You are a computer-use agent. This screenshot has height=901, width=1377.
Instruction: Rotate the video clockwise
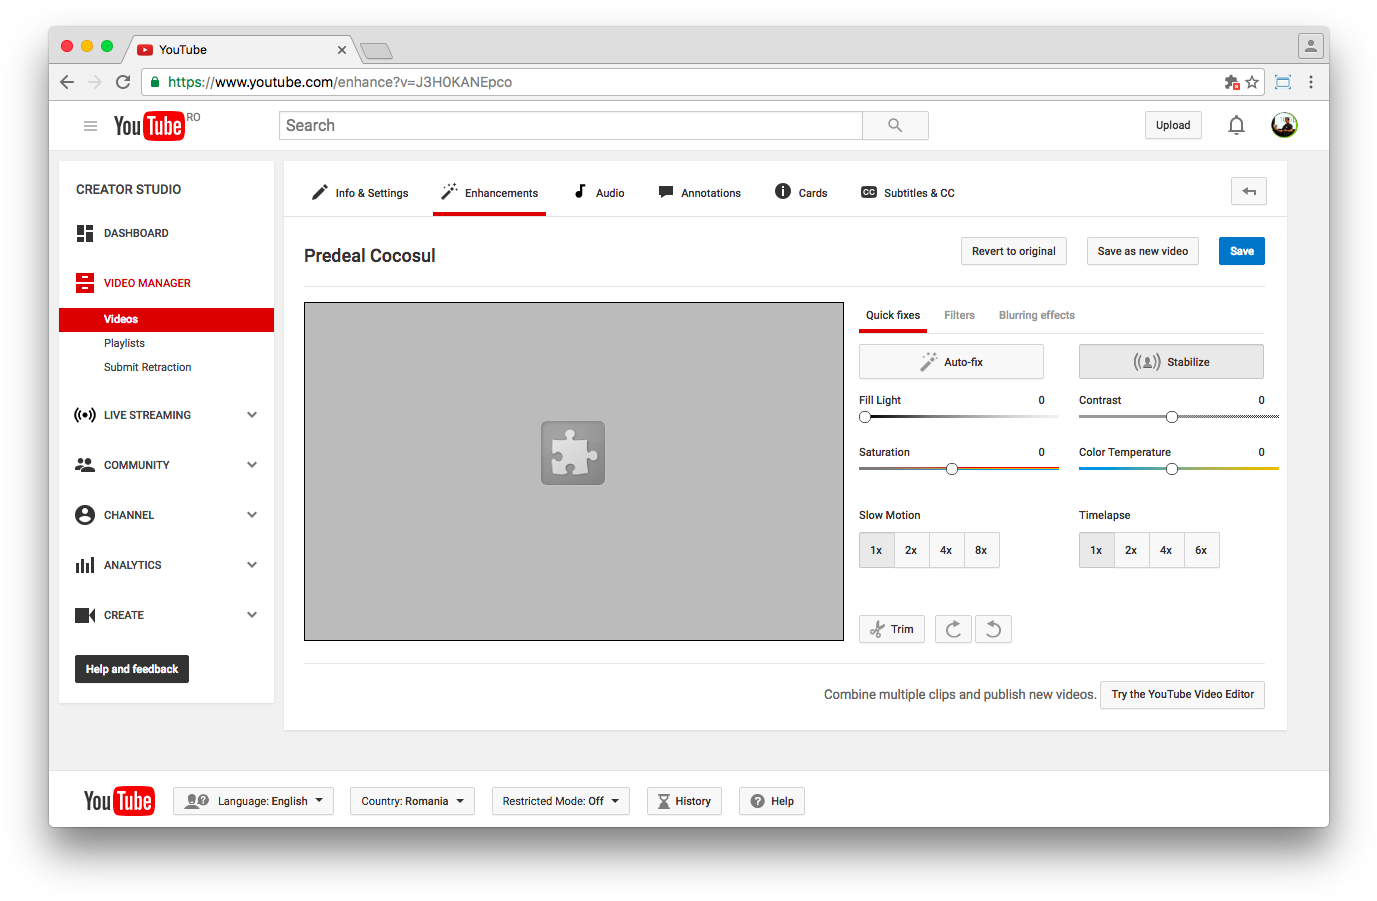952,629
